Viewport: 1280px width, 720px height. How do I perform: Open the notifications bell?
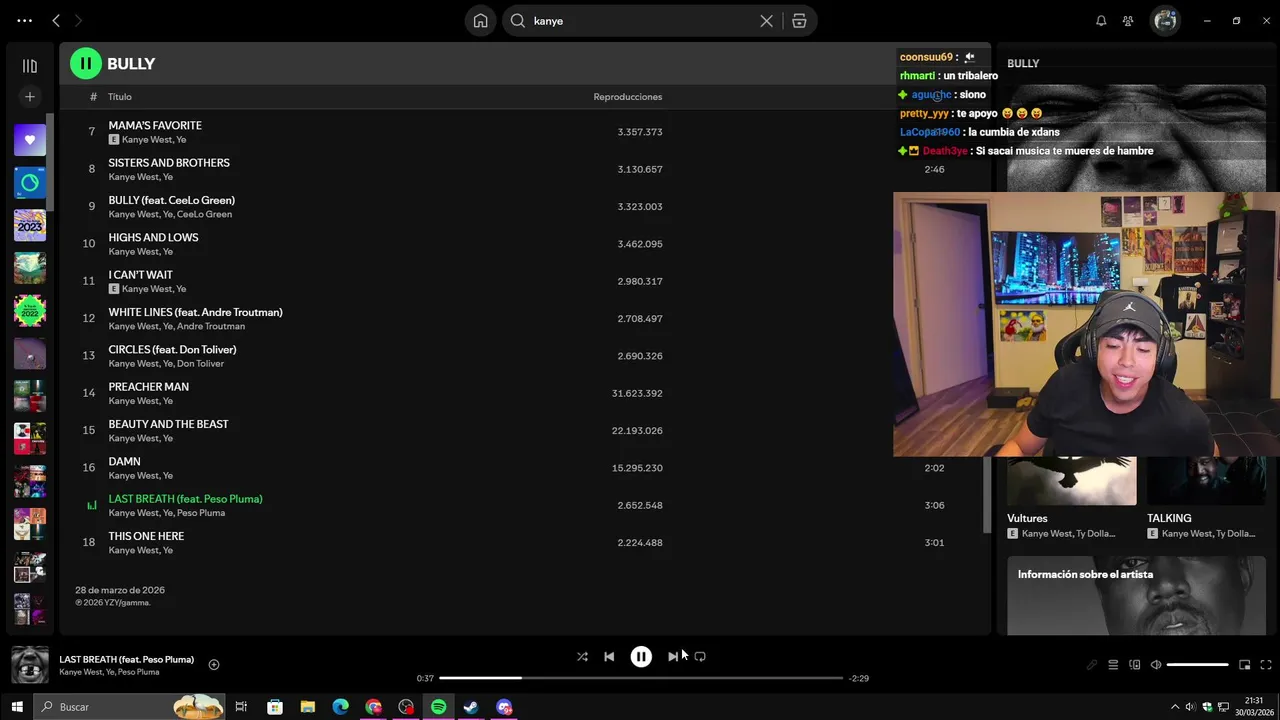click(x=1101, y=21)
